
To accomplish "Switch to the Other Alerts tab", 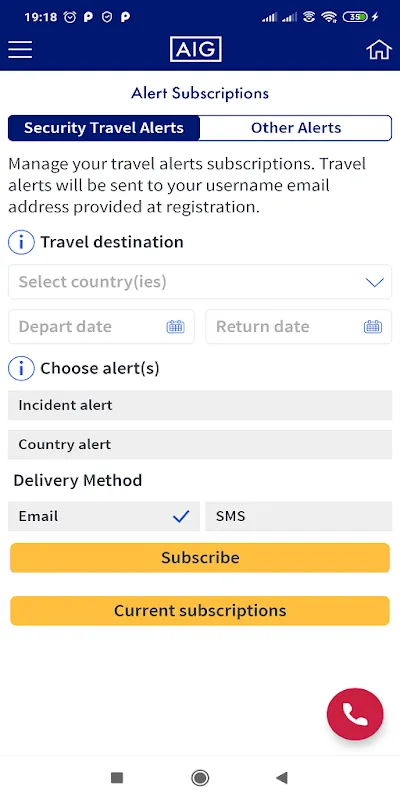I will point(296,128).
